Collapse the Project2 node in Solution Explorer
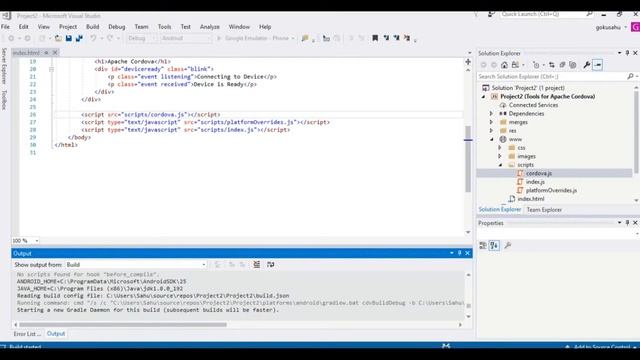Screen dimensions: 640x360 pyautogui.click(x=483, y=97)
